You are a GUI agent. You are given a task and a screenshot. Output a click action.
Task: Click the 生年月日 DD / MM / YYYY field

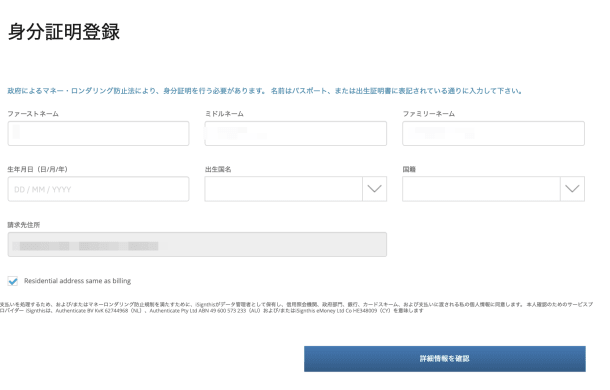(x=98, y=189)
